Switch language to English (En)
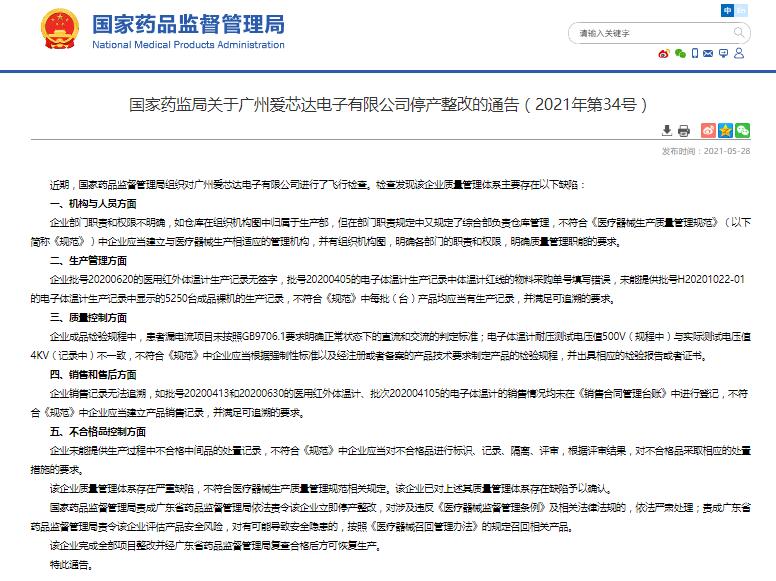 (x=741, y=10)
